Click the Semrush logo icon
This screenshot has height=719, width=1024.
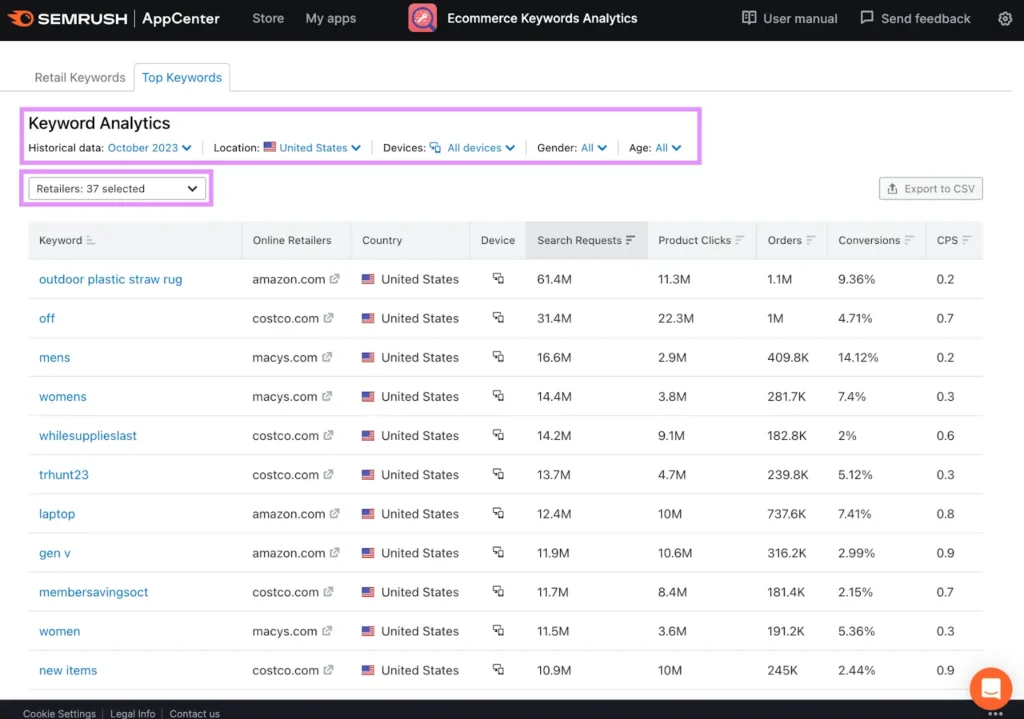21,19
